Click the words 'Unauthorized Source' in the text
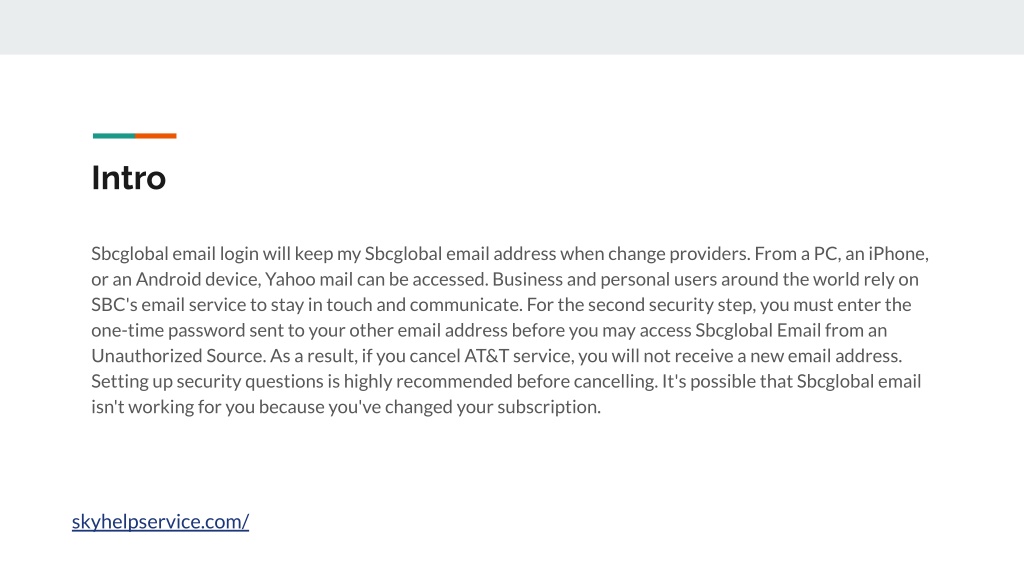1024x576 pixels. pos(178,356)
